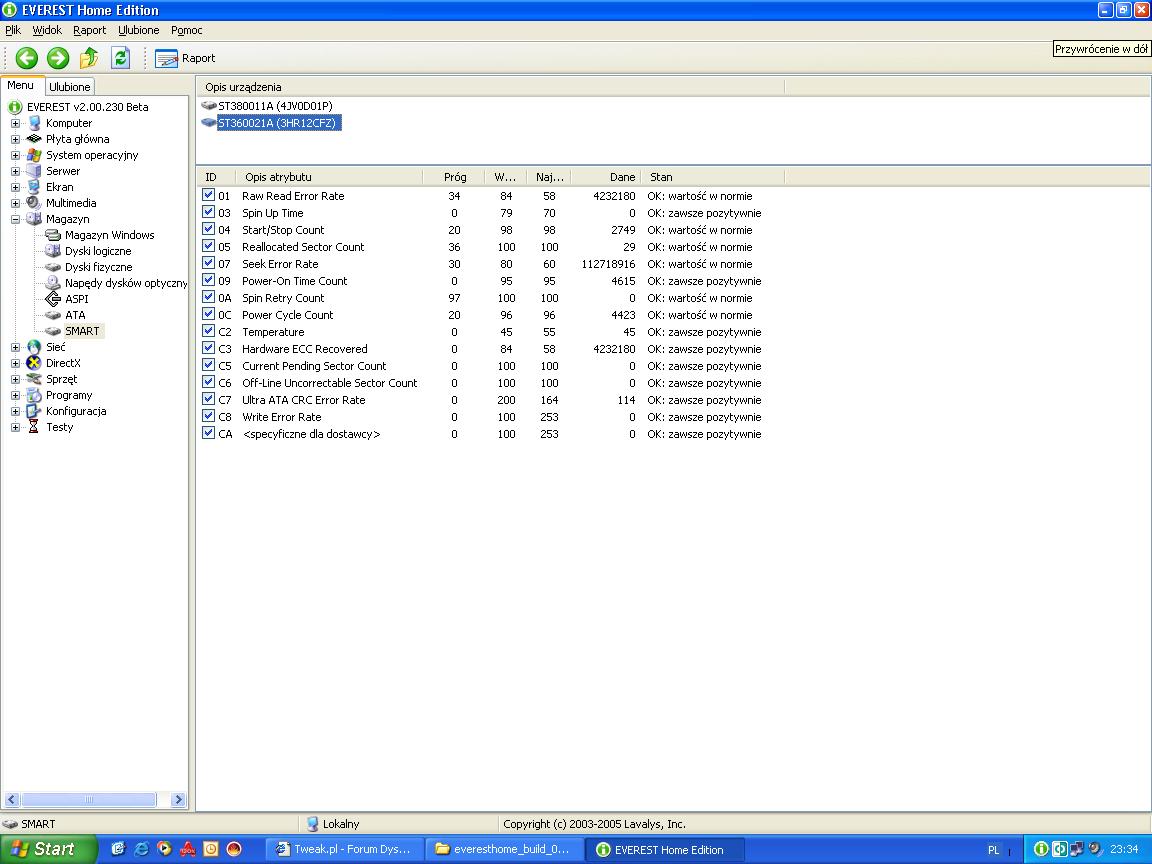Open the ATA page
Screen dimensions: 1152x864
coord(75,316)
